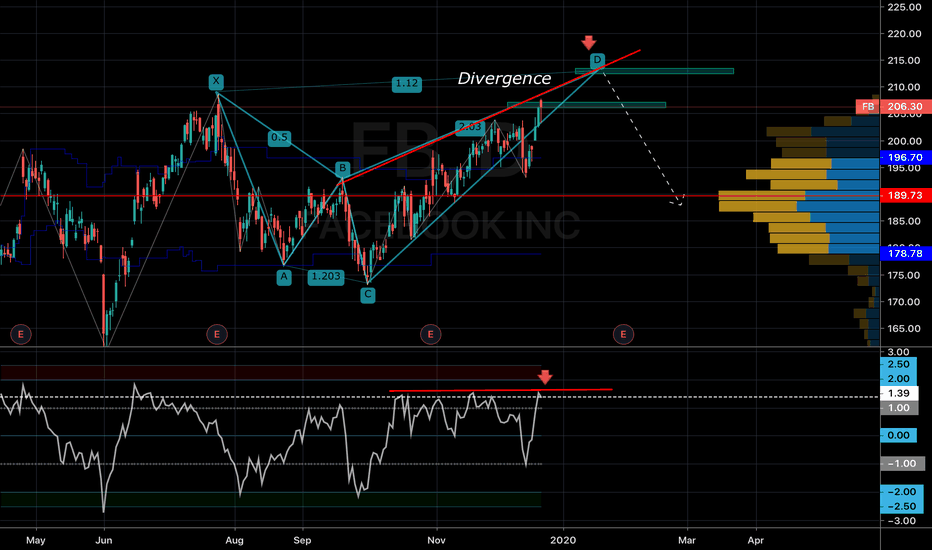This screenshot has width=932, height=550.
Task: Click the −2.50 indicator level label
Action: pos(902,507)
